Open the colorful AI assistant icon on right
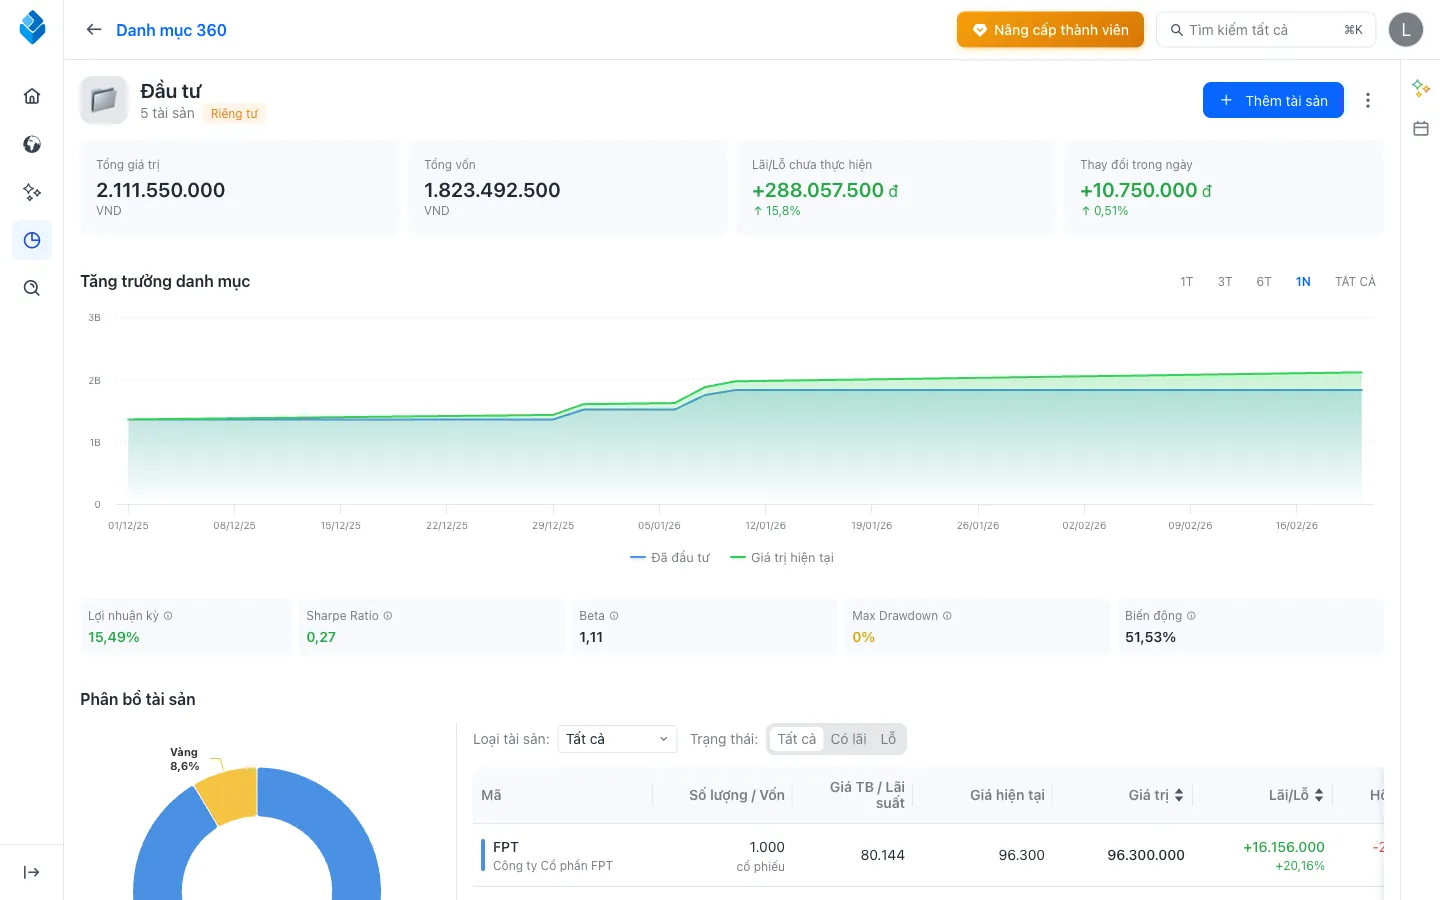The image size is (1440, 900). pyautogui.click(x=1420, y=88)
